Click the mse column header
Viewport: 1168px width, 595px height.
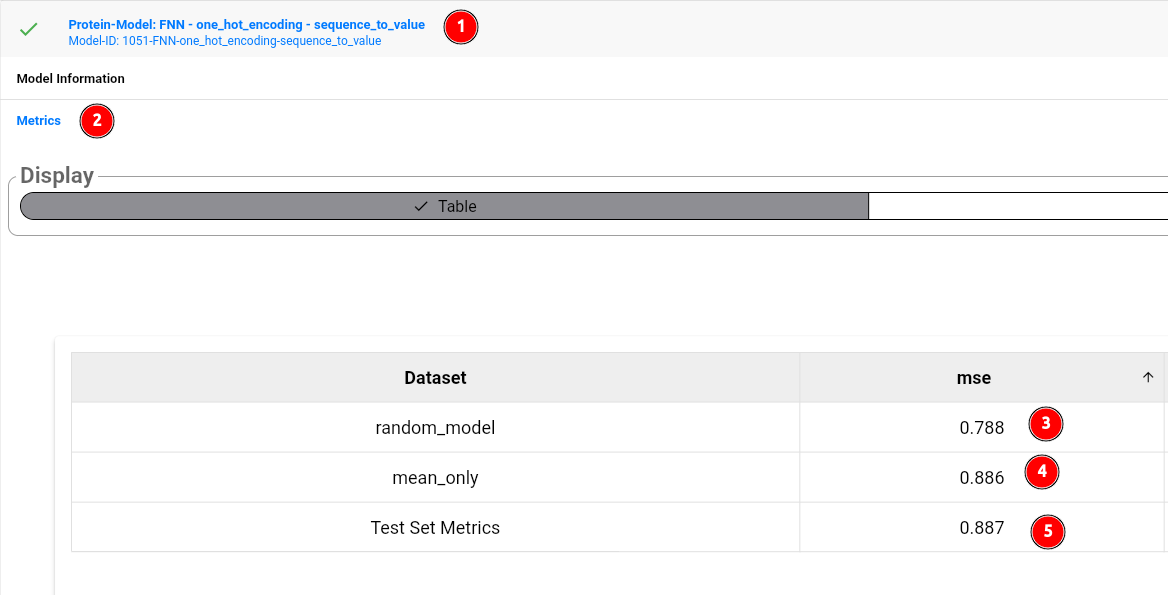pyautogui.click(x=973, y=378)
